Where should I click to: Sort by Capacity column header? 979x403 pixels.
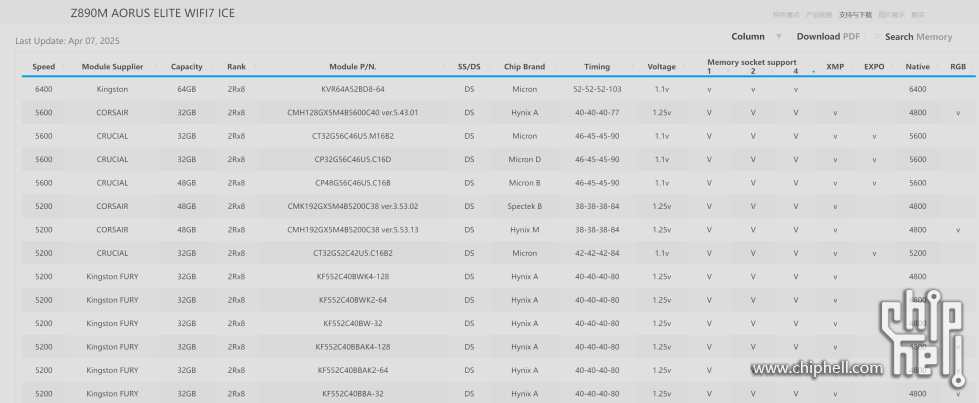point(187,67)
